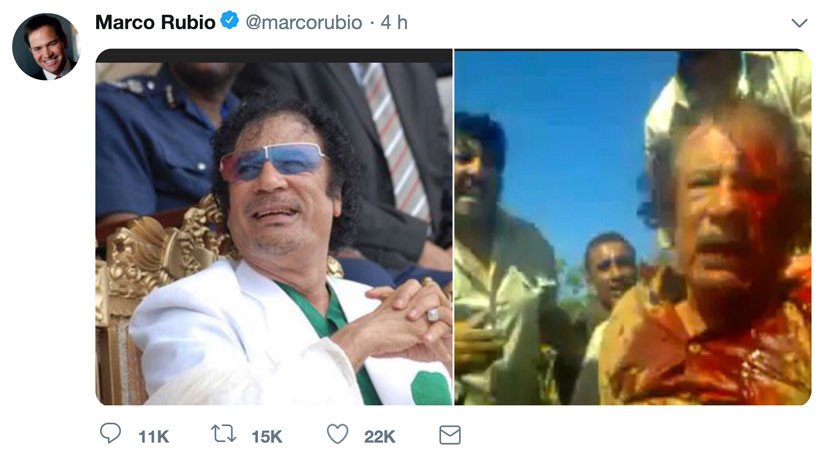This screenshot has height=459, width=824.
Task: Click the blue verified badge
Action: [x=230, y=22]
